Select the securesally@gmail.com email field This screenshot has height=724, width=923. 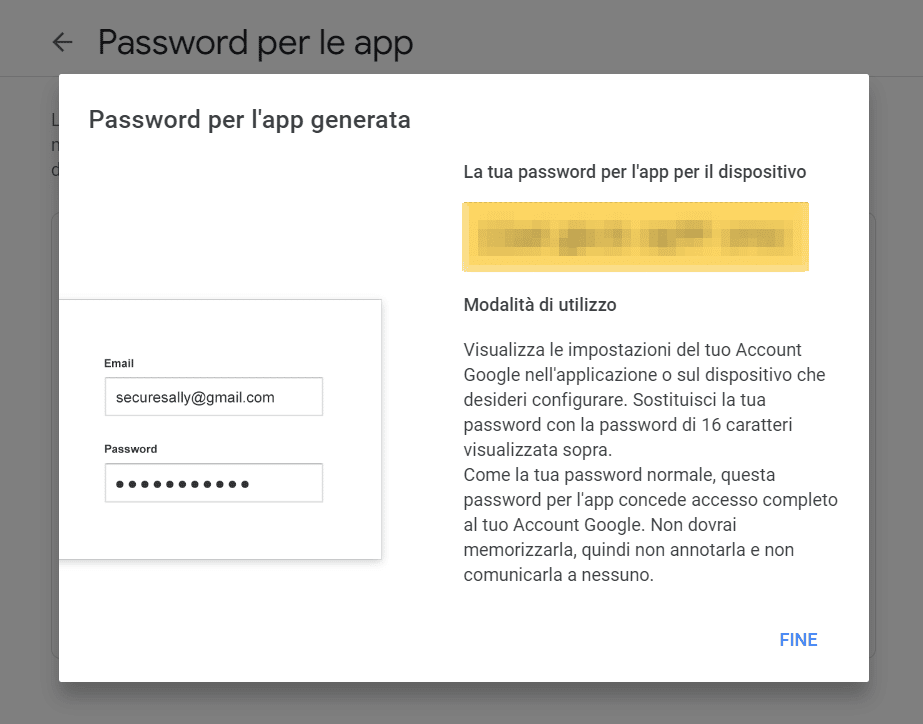[214, 397]
